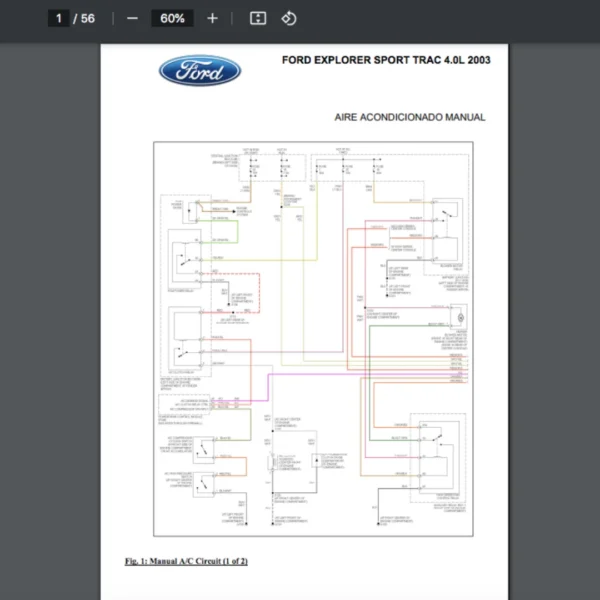Click the current page number field

59,18
